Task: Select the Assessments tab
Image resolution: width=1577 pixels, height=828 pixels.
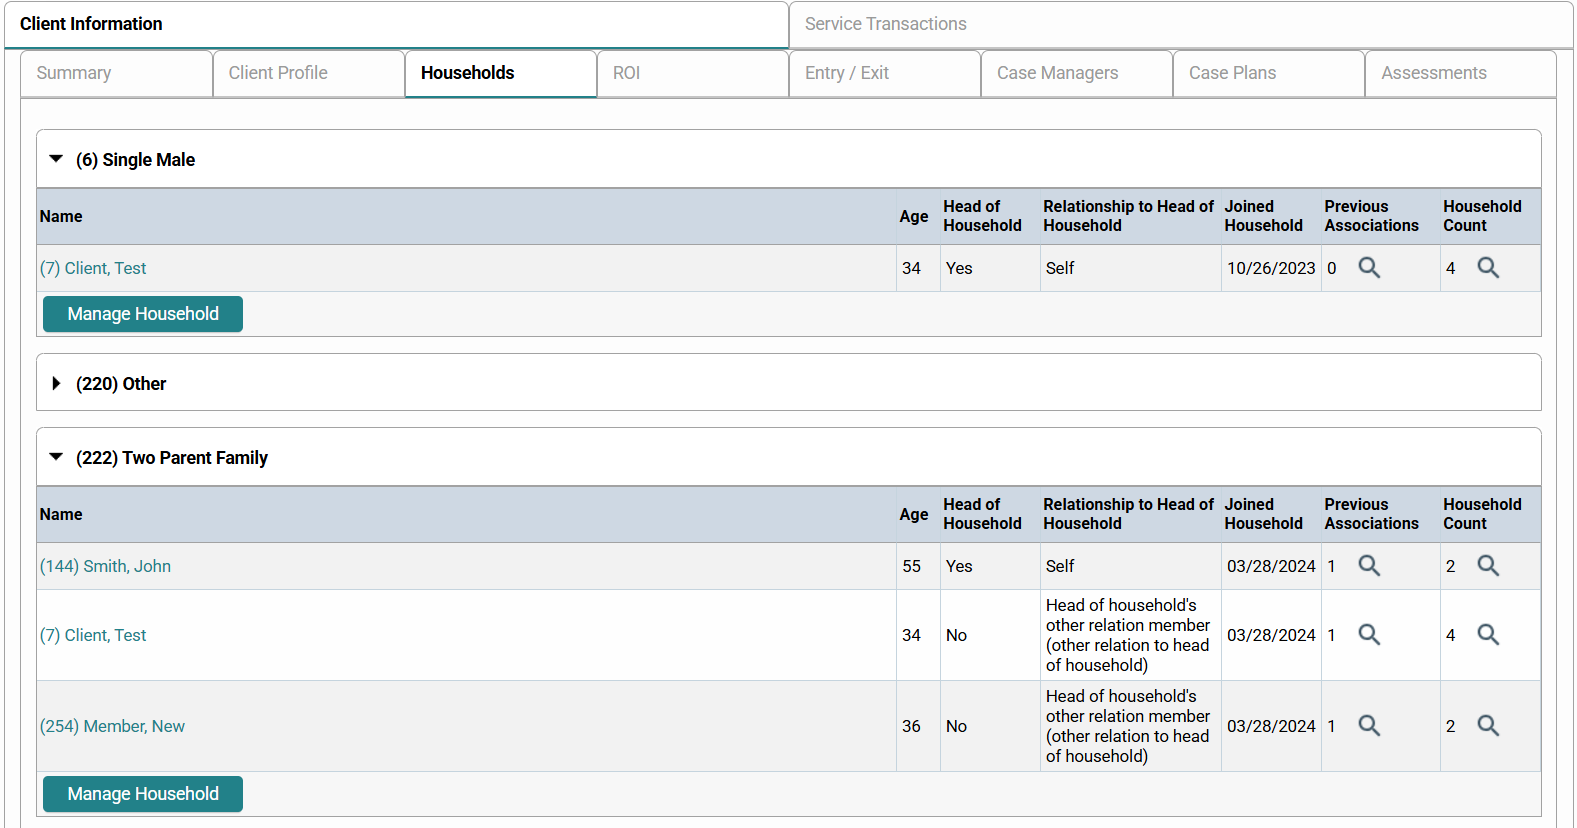Action: (1433, 73)
